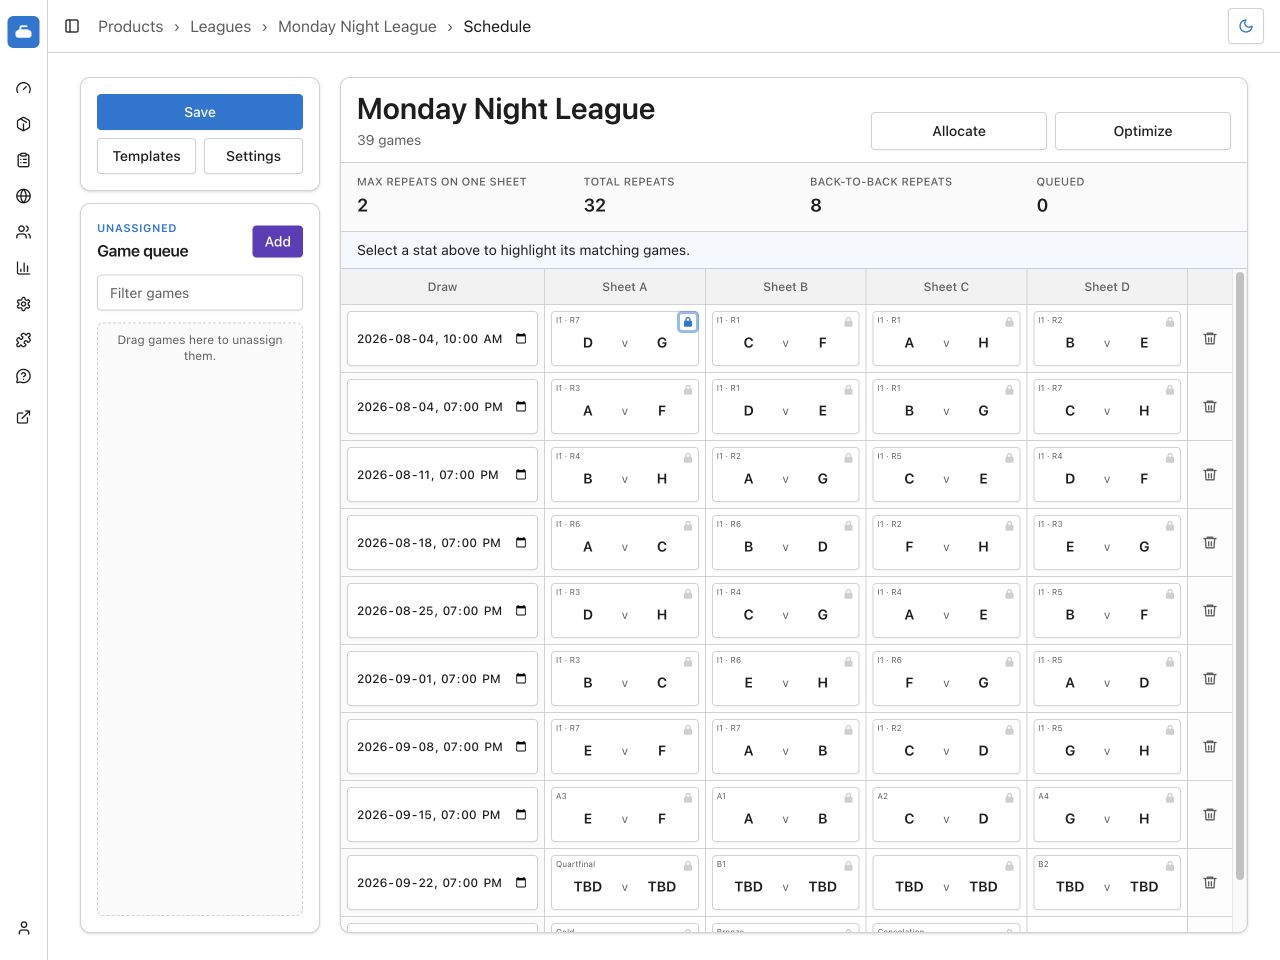This screenshot has width=1280, height=960.
Task: Add a game to the queue
Action: (277, 241)
